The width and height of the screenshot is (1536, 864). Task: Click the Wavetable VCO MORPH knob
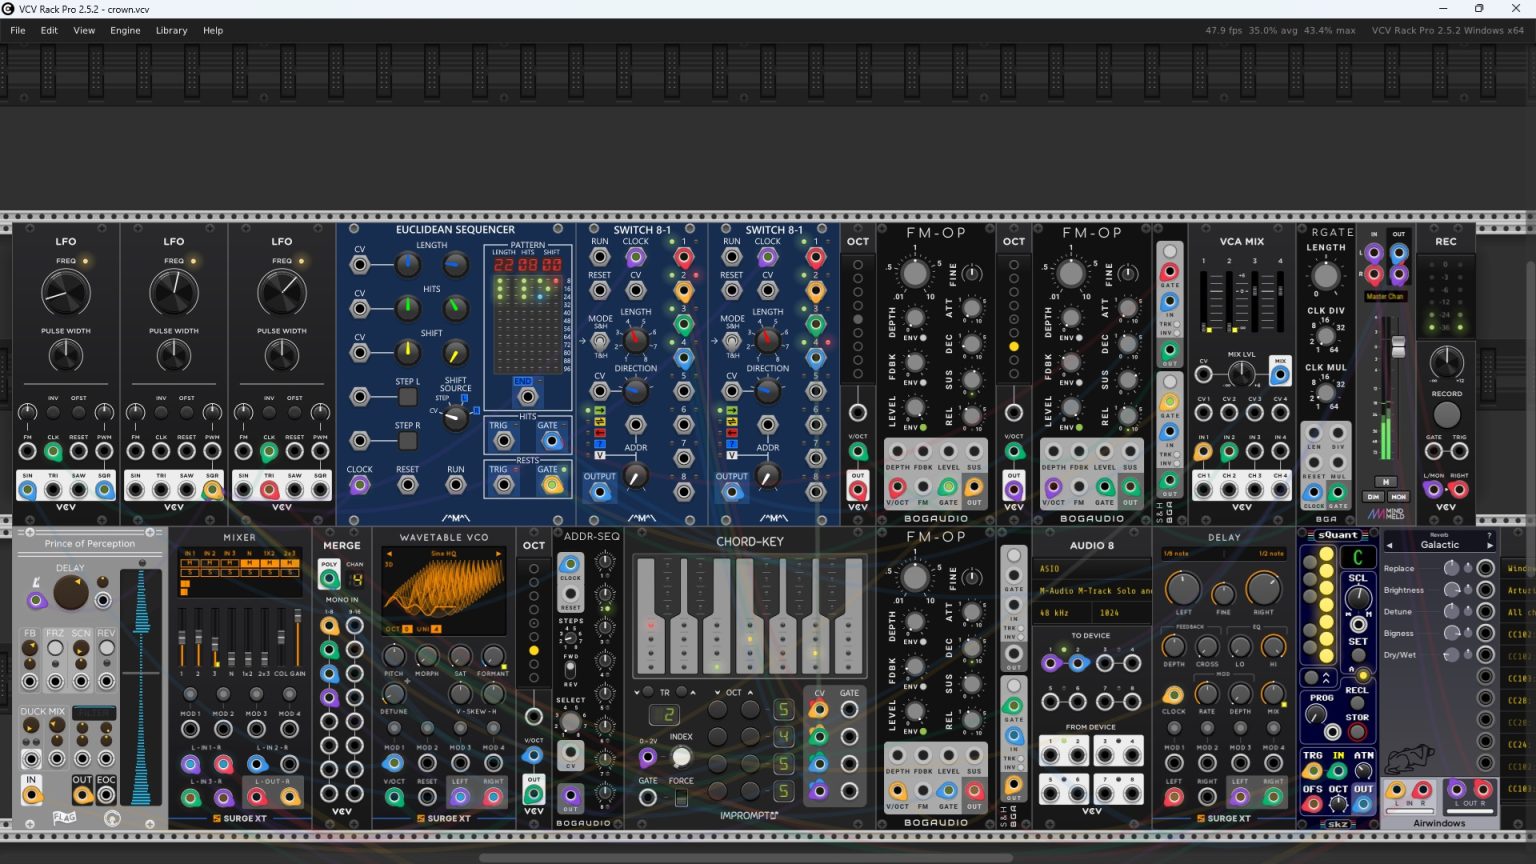click(x=427, y=656)
